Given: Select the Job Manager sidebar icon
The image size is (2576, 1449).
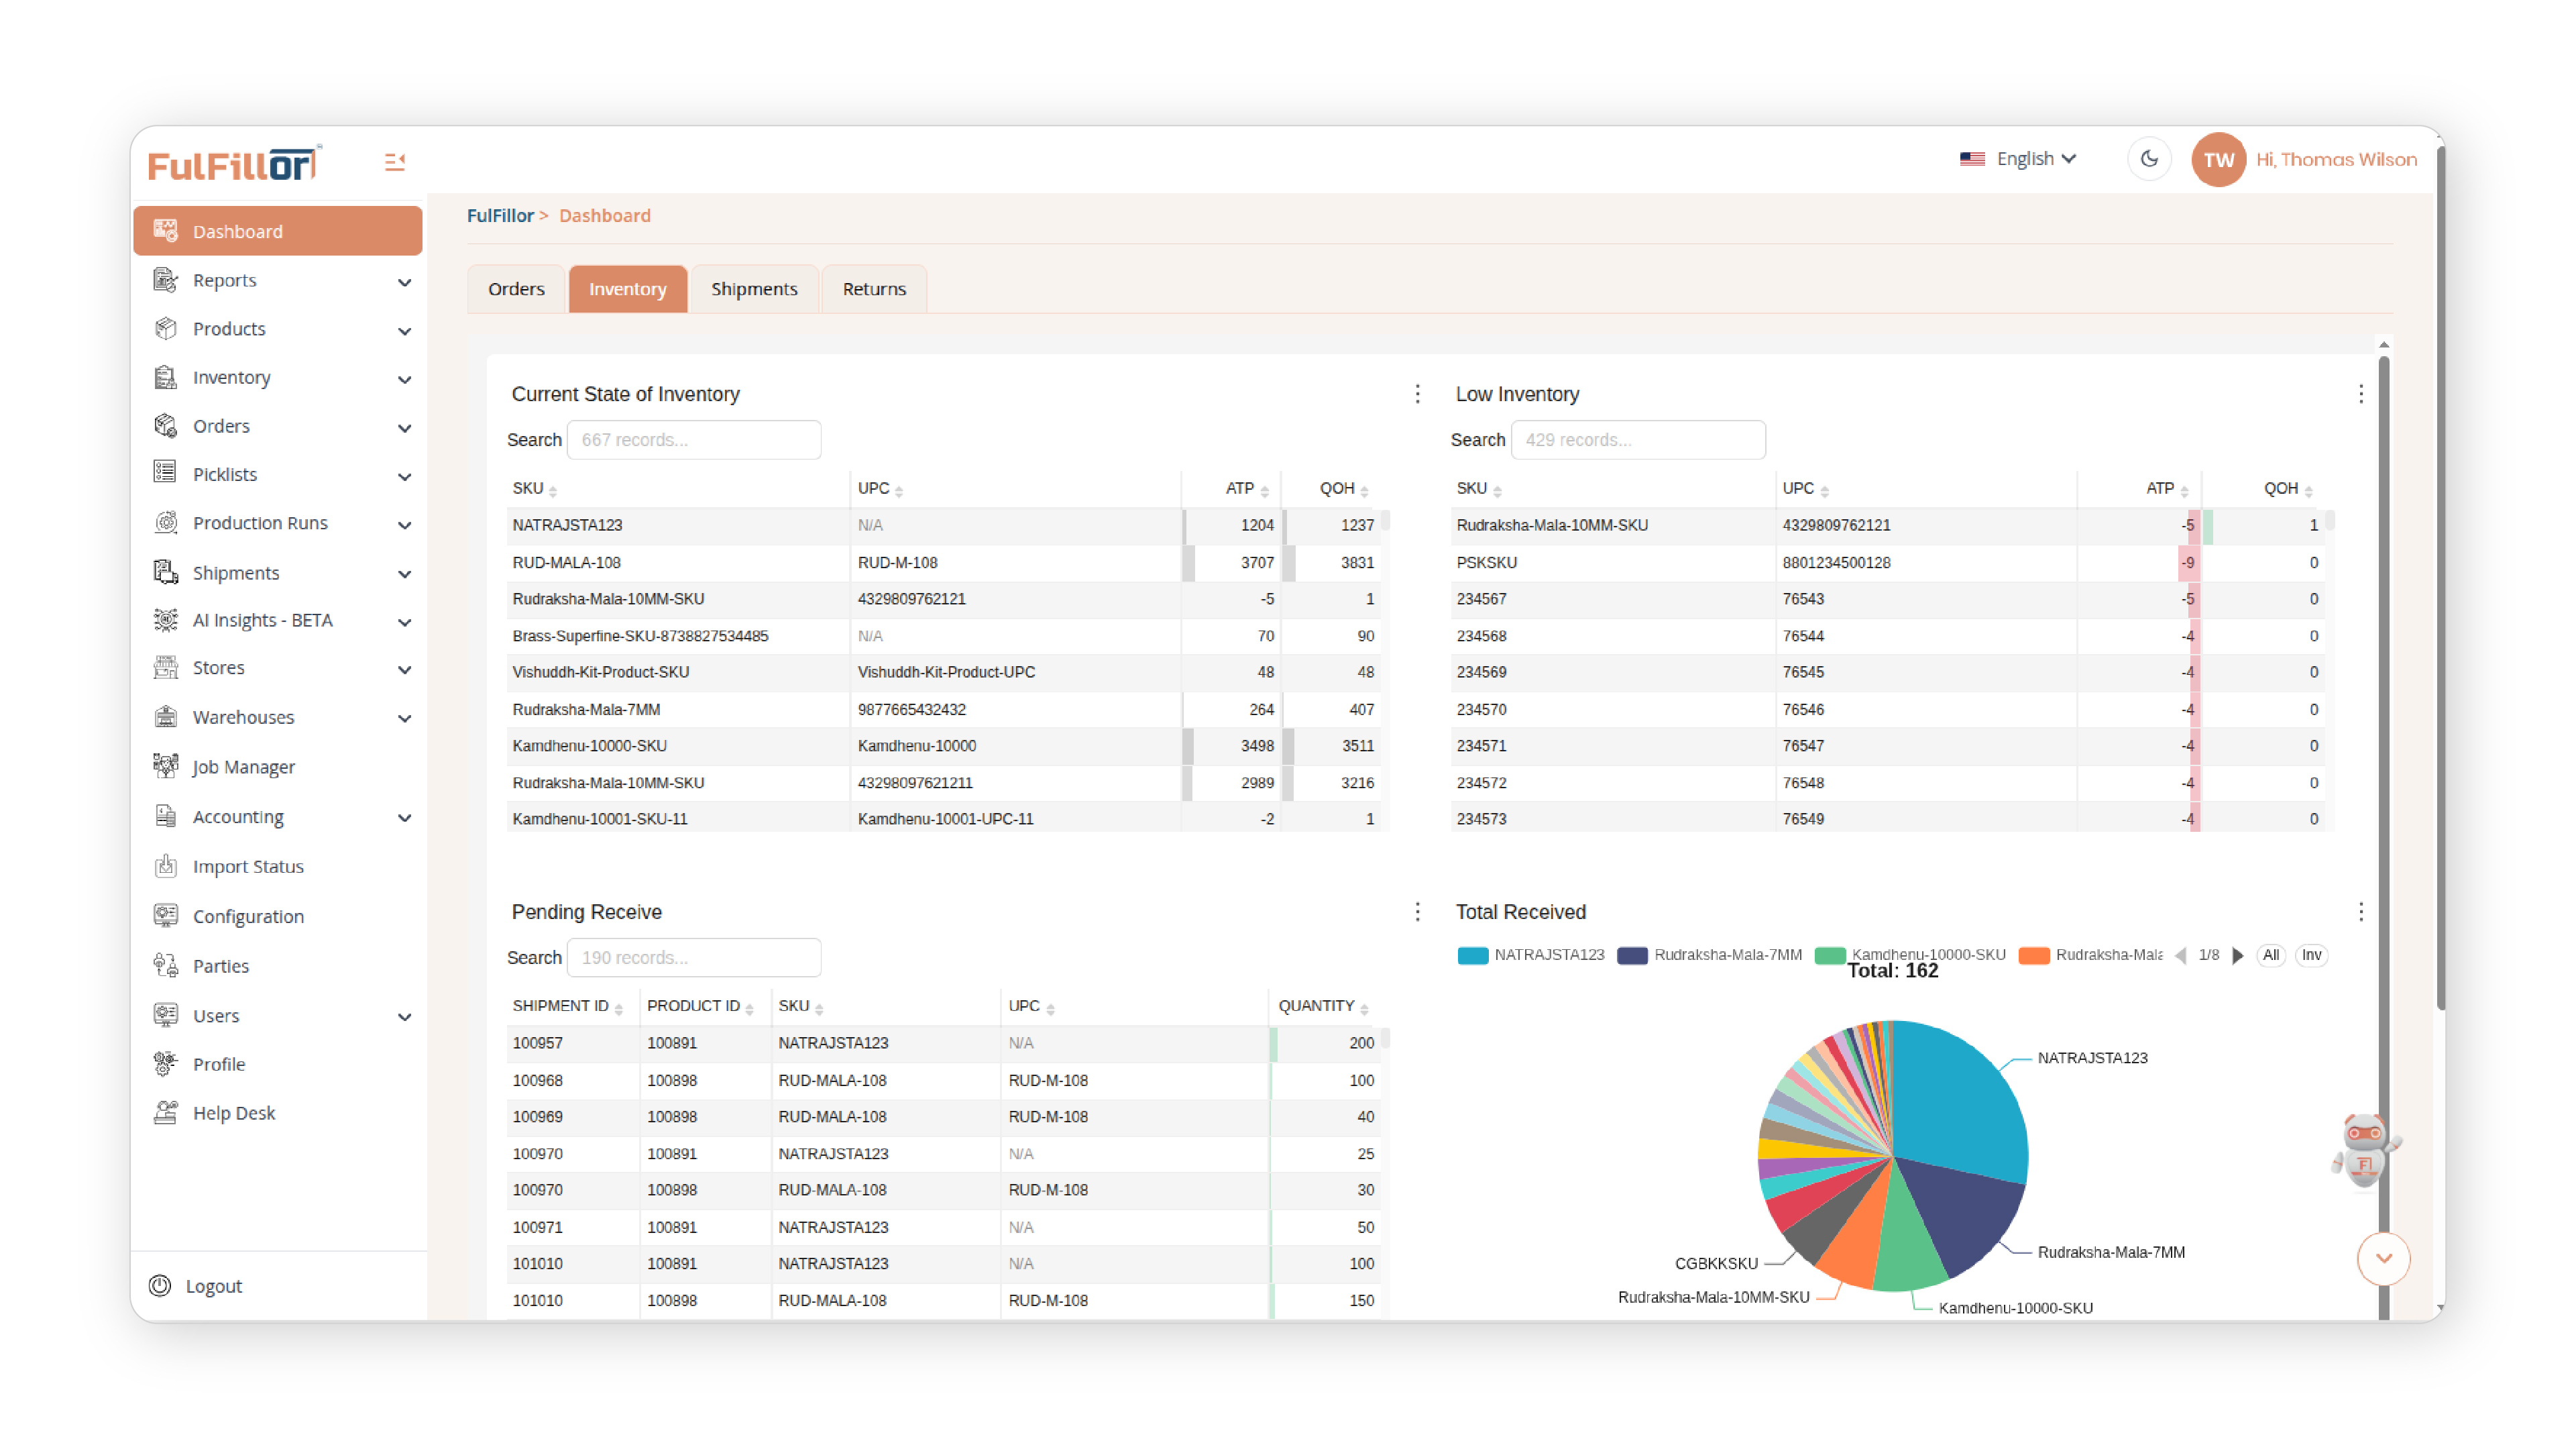Looking at the screenshot, I should tap(166, 766).
